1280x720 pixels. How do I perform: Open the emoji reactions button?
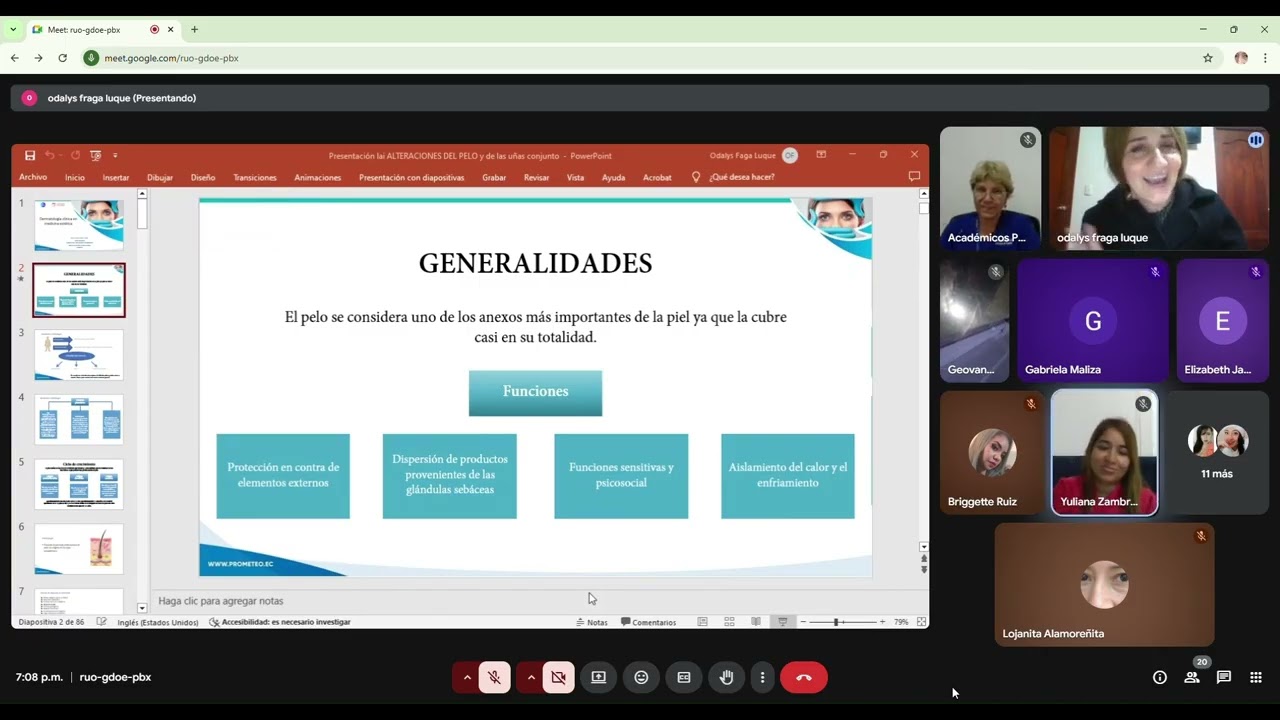(641, 677)
